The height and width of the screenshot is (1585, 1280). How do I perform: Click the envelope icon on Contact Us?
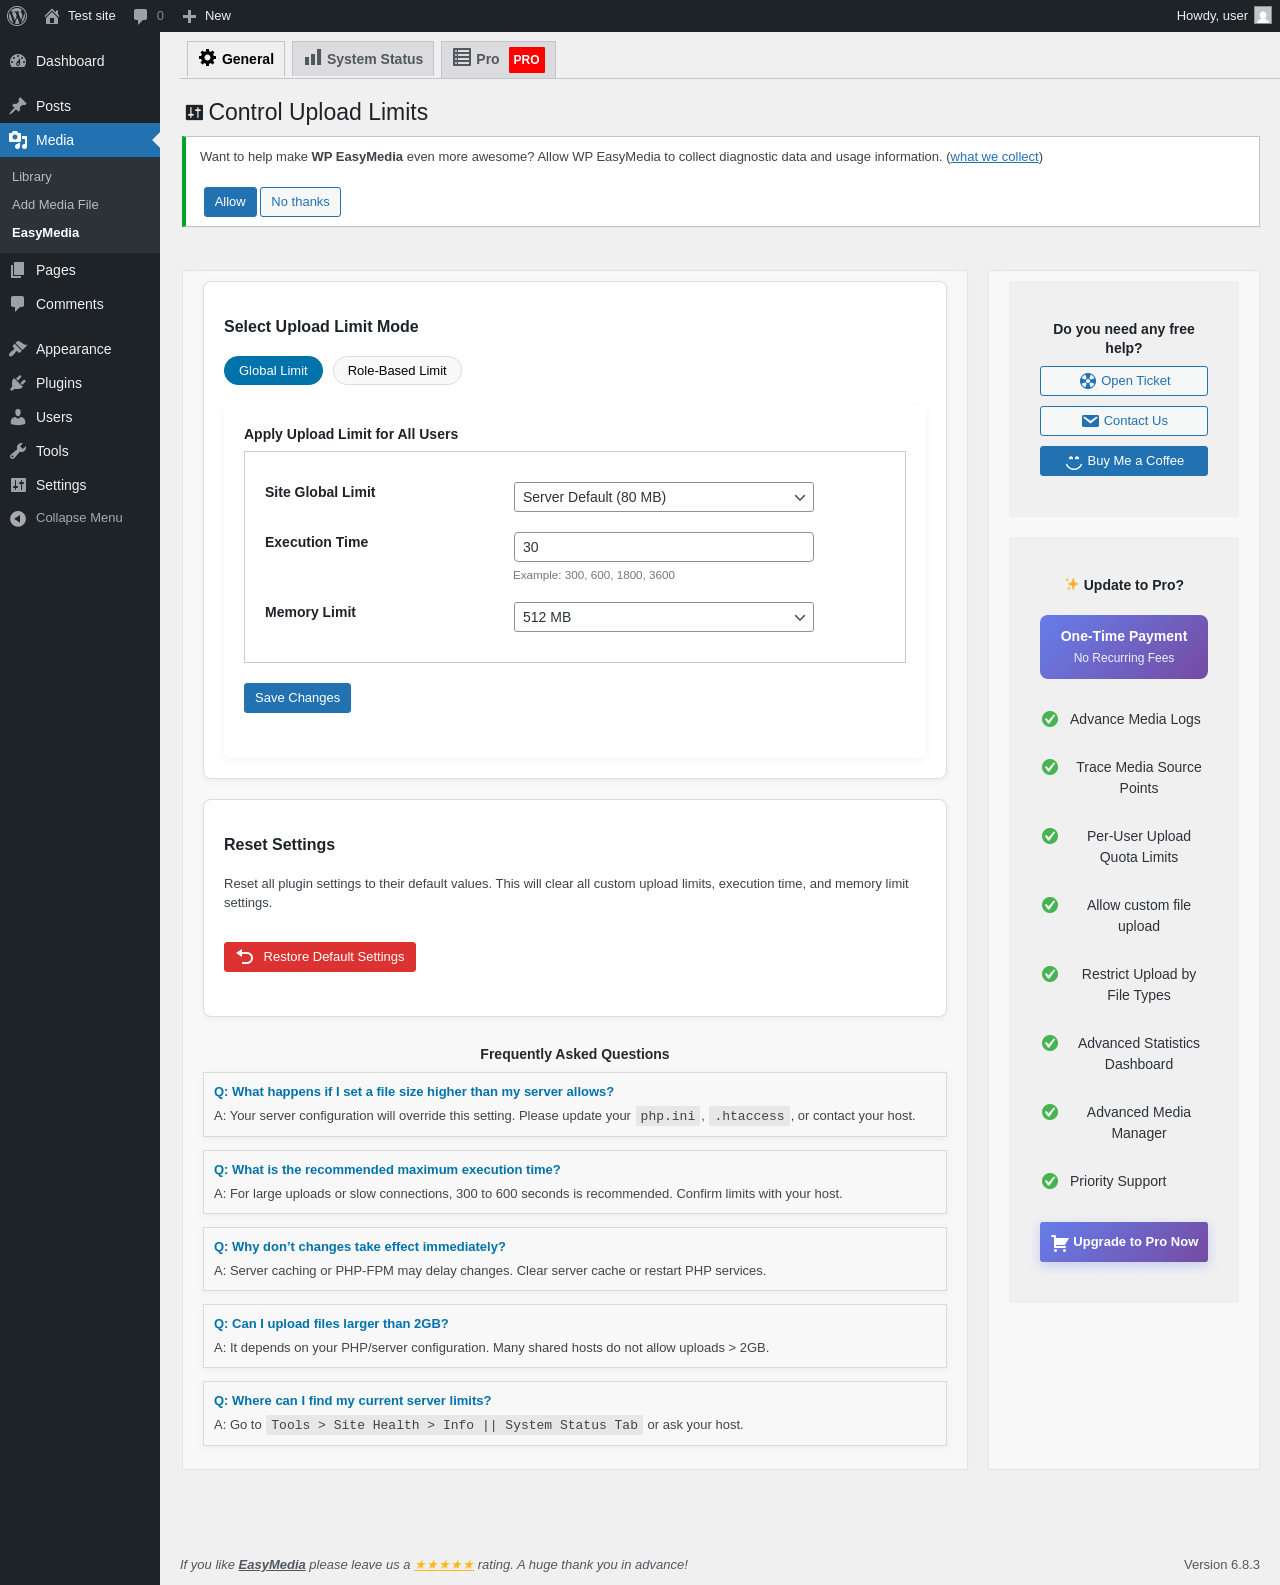(x=1091, y=421)
